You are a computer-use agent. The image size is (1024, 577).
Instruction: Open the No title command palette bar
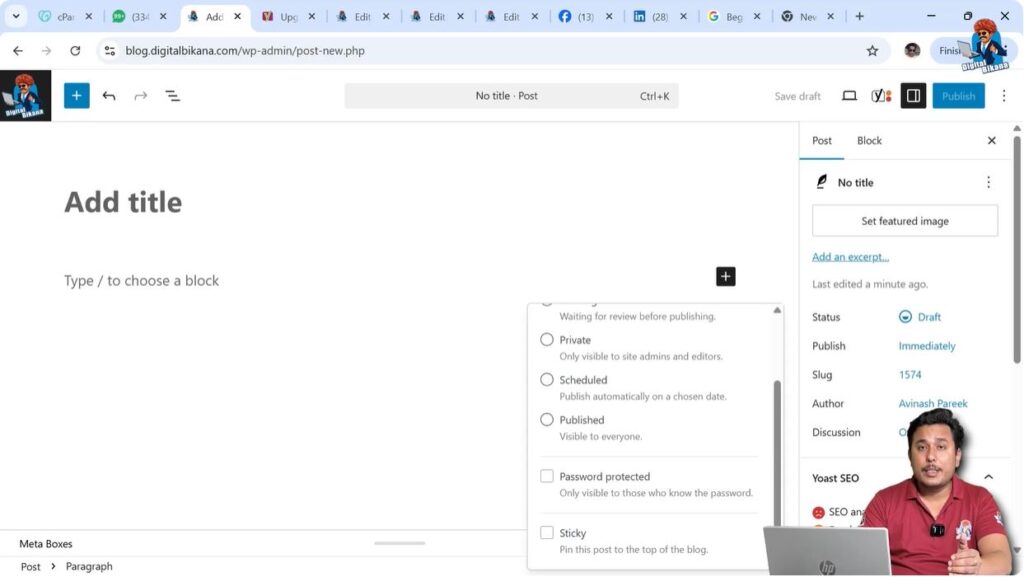point(511,96)
